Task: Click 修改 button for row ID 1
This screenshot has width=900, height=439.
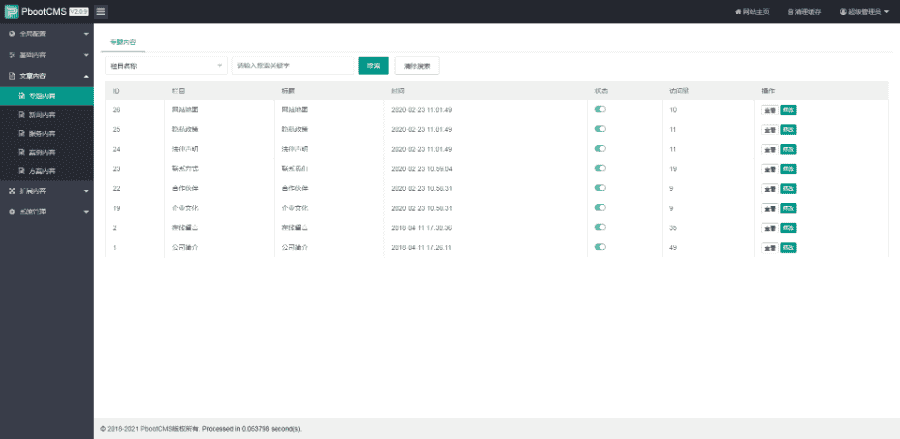Action: [x=788, y=247]
